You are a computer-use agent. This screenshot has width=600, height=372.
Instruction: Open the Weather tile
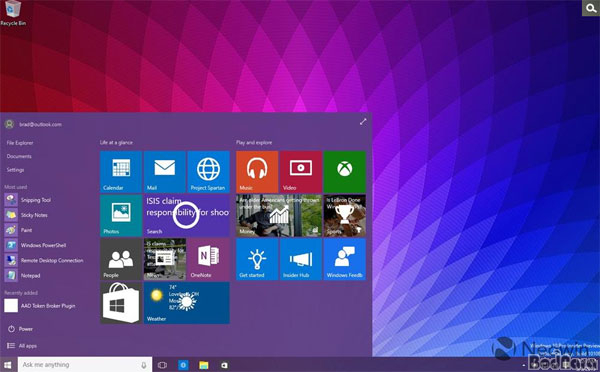coord(187,303)
